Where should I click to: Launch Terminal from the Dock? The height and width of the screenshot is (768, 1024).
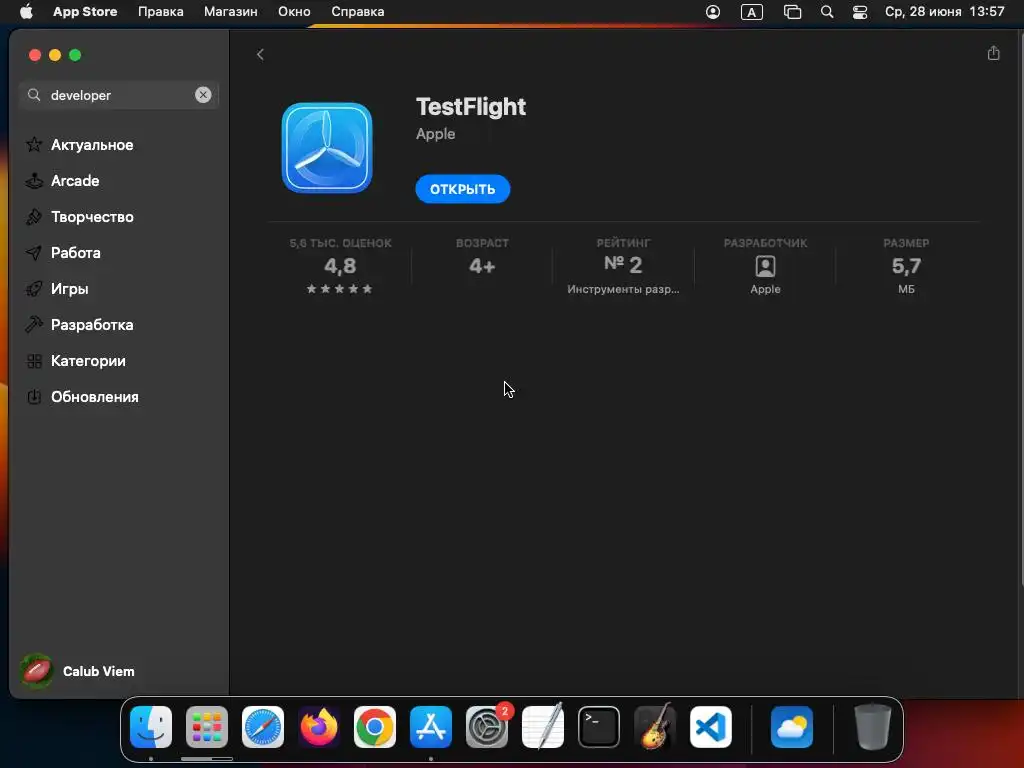(599, 727)
